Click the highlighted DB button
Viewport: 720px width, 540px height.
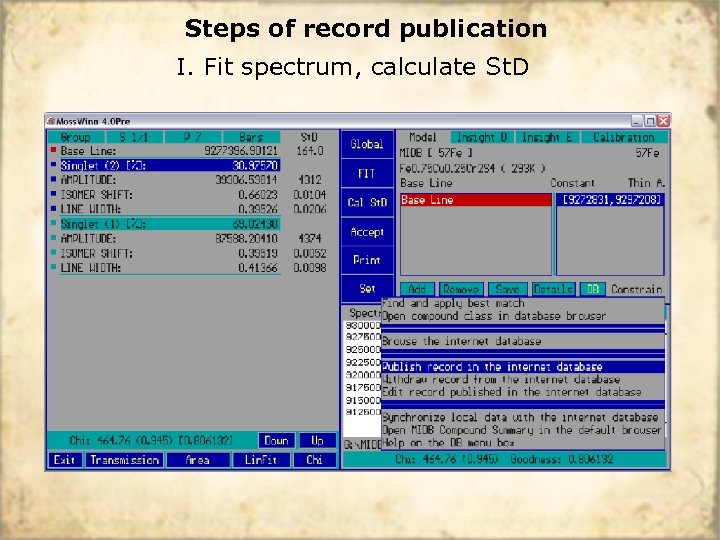[x=593, y=289]
